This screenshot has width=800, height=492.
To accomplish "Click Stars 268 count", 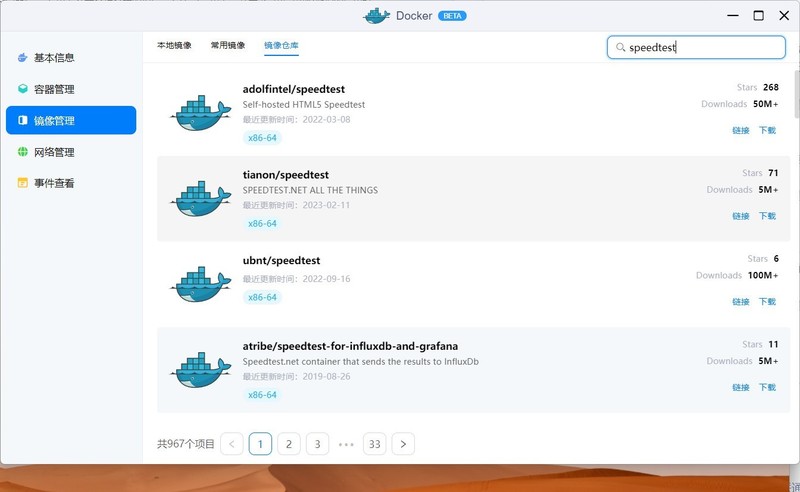I will (x=770, y=87).
